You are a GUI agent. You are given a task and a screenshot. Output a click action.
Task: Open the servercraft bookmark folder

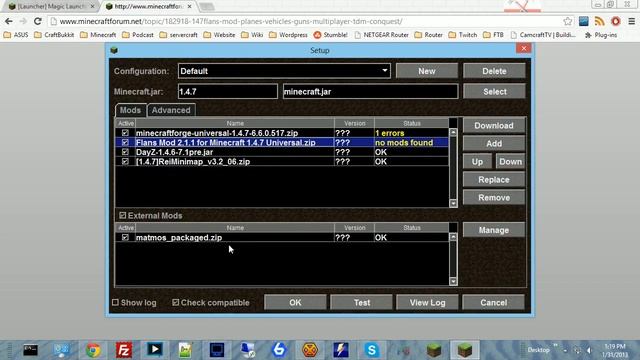(178, 35)
